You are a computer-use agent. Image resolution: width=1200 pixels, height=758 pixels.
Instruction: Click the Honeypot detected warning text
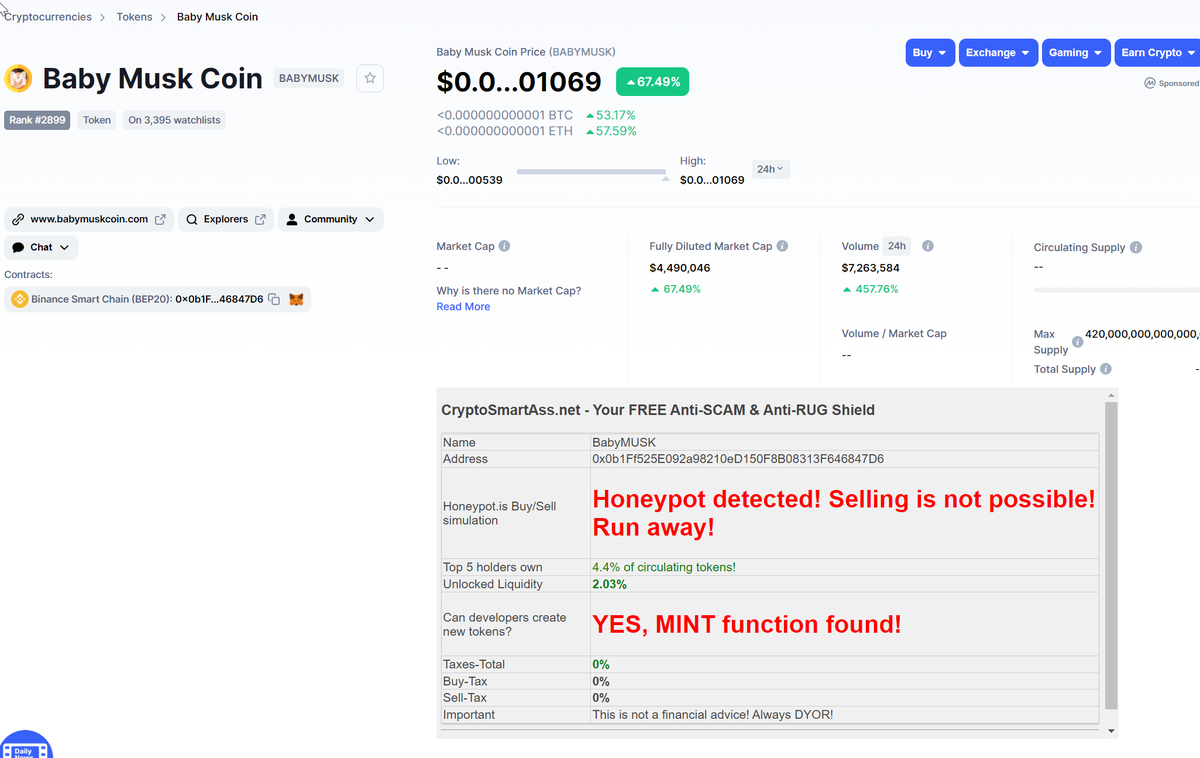point(844,512)
